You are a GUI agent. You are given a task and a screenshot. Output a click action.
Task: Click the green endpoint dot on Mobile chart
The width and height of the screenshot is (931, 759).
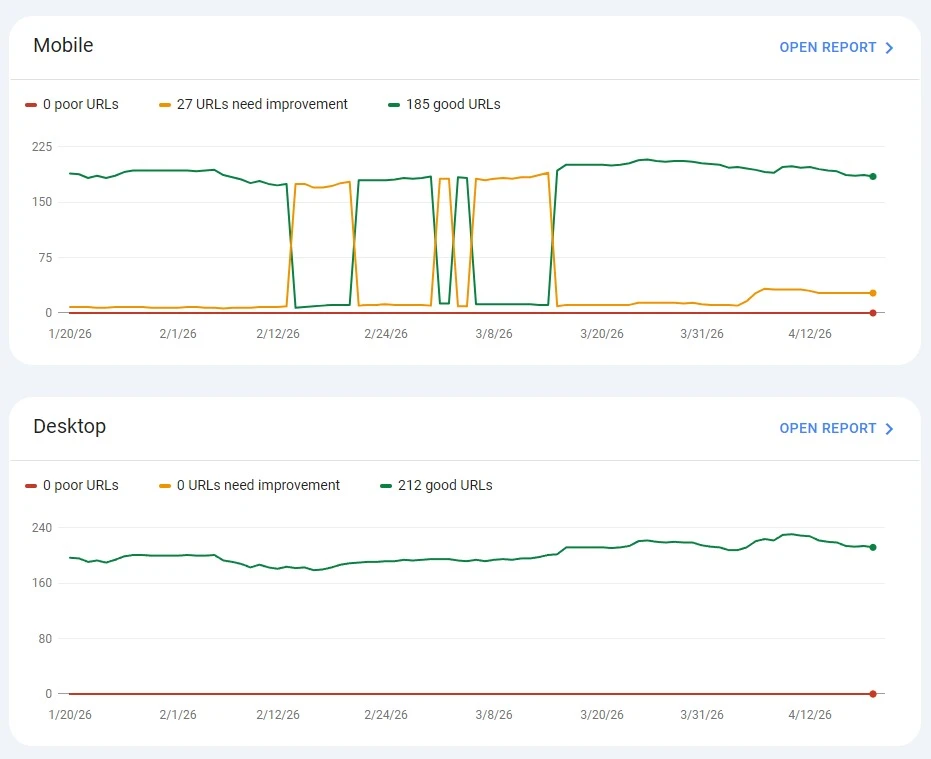[x=872, y=175]
